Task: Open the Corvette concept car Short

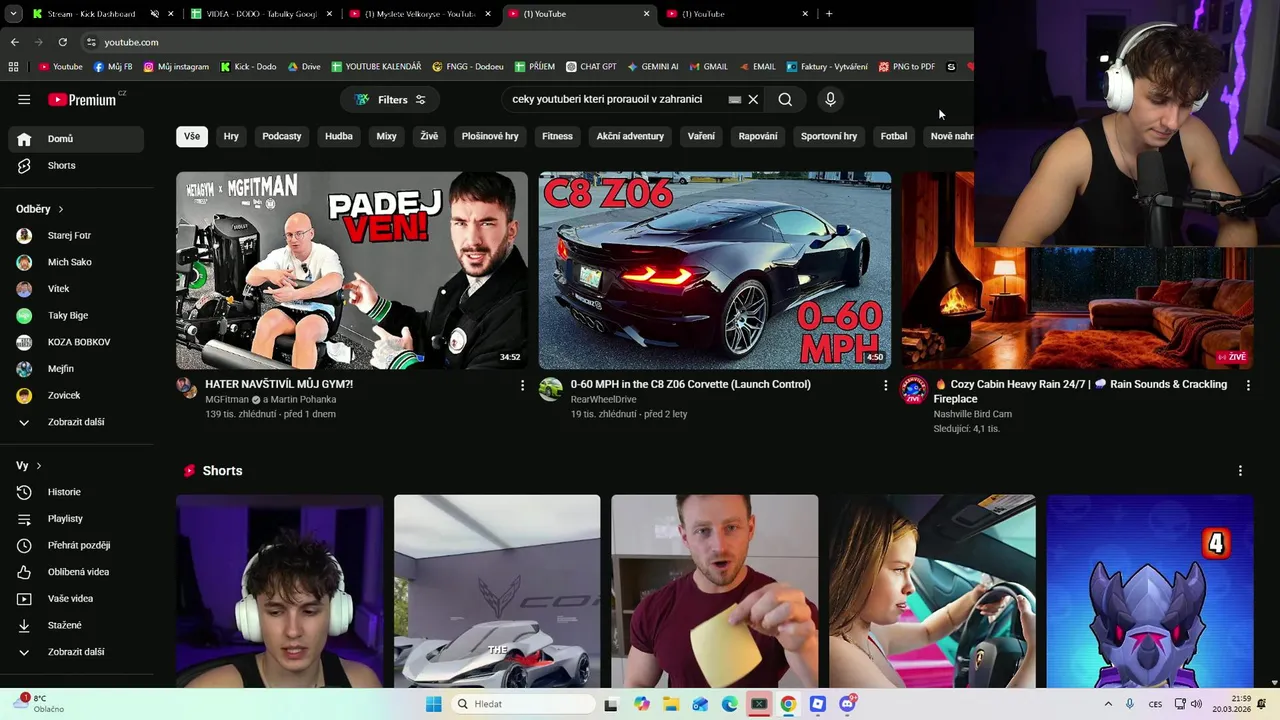Action: pyautogui.click(x=497, y=592)
